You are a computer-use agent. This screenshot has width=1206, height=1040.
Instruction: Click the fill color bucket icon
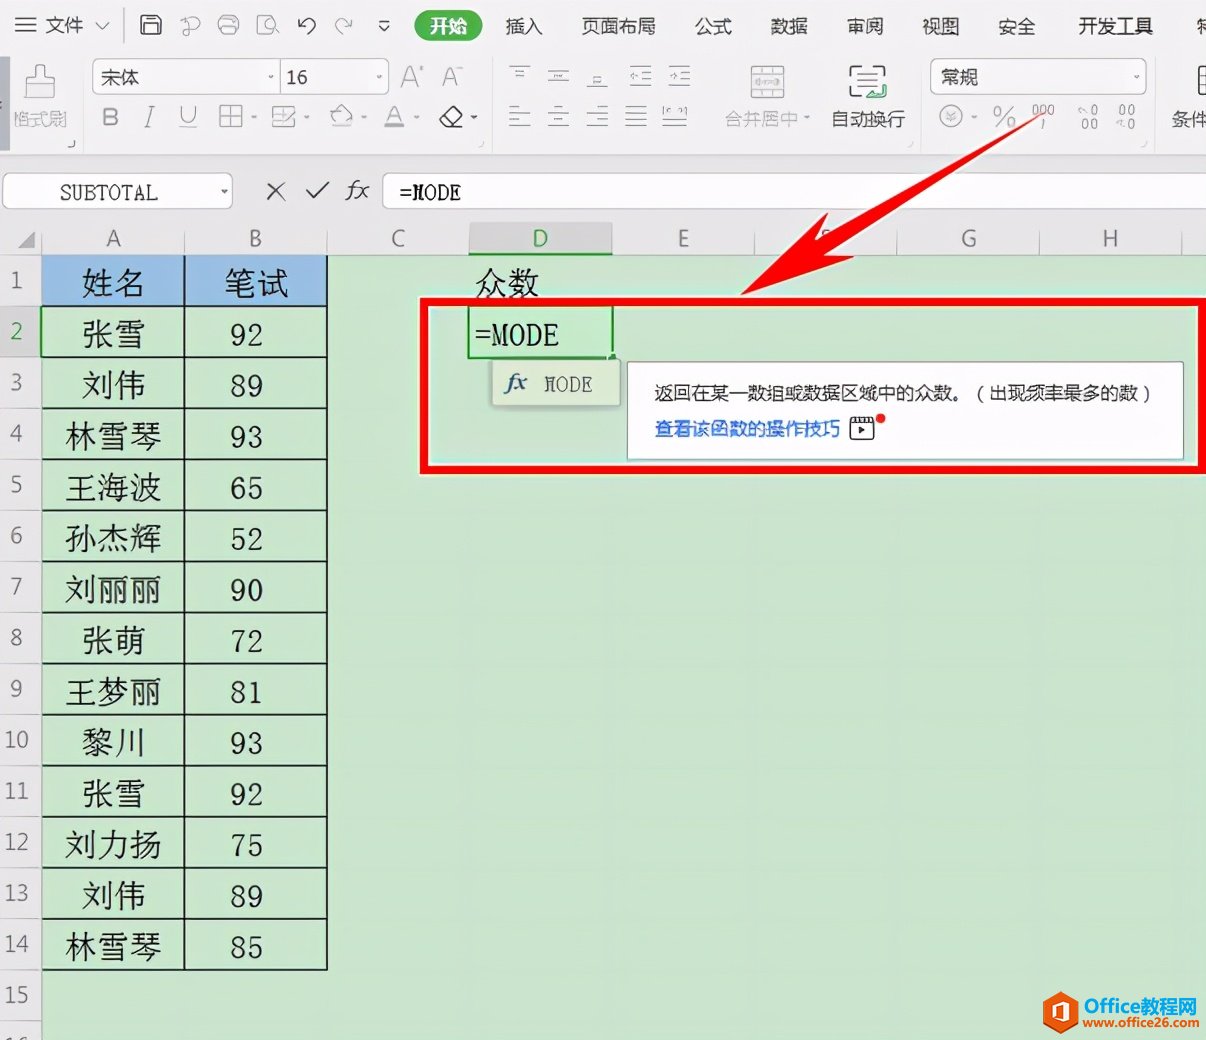point(341,117)
